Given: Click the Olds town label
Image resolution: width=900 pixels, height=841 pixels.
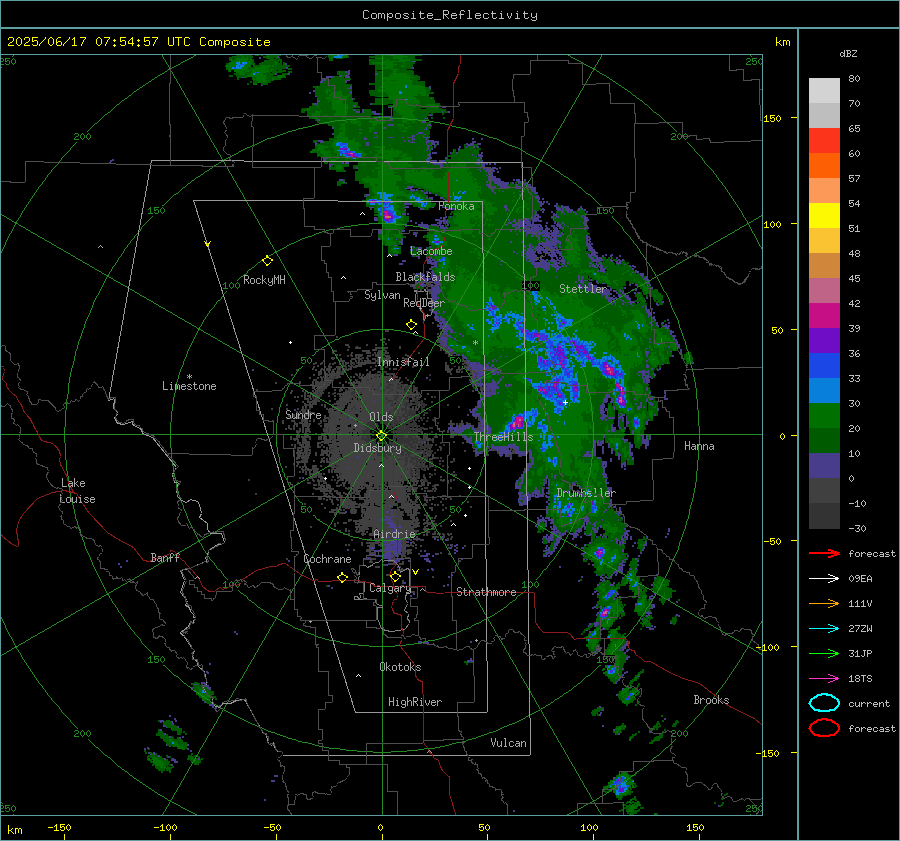Looking at the screenshot, I should pos(381,417).
